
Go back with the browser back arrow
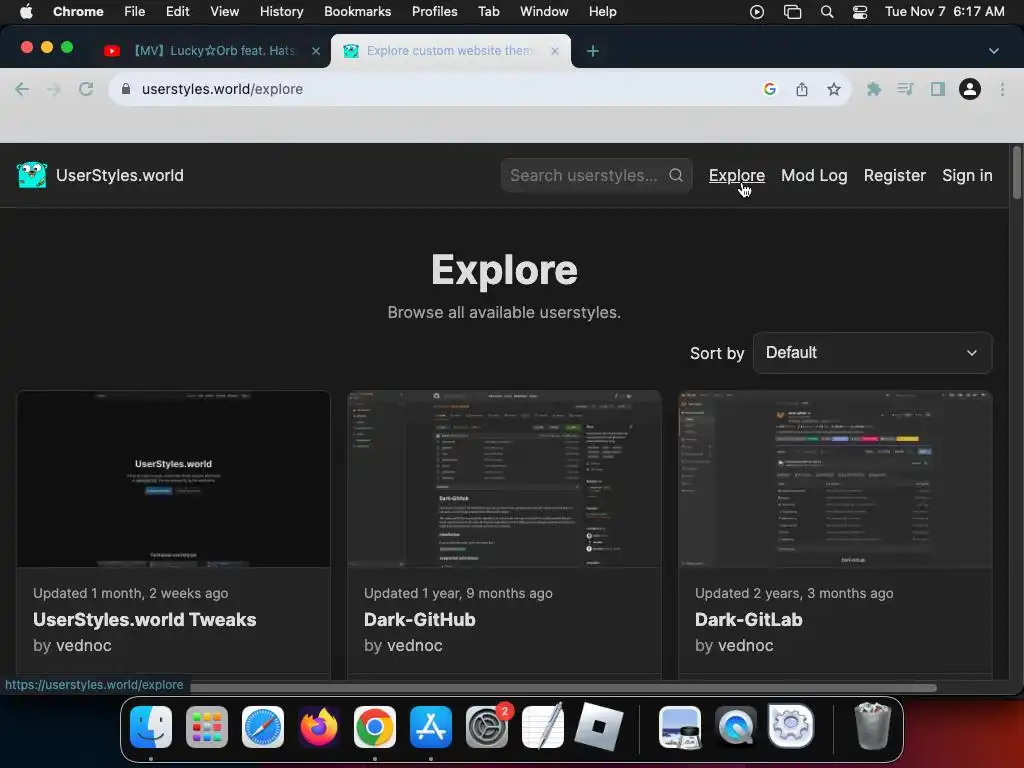pos(22,89)
